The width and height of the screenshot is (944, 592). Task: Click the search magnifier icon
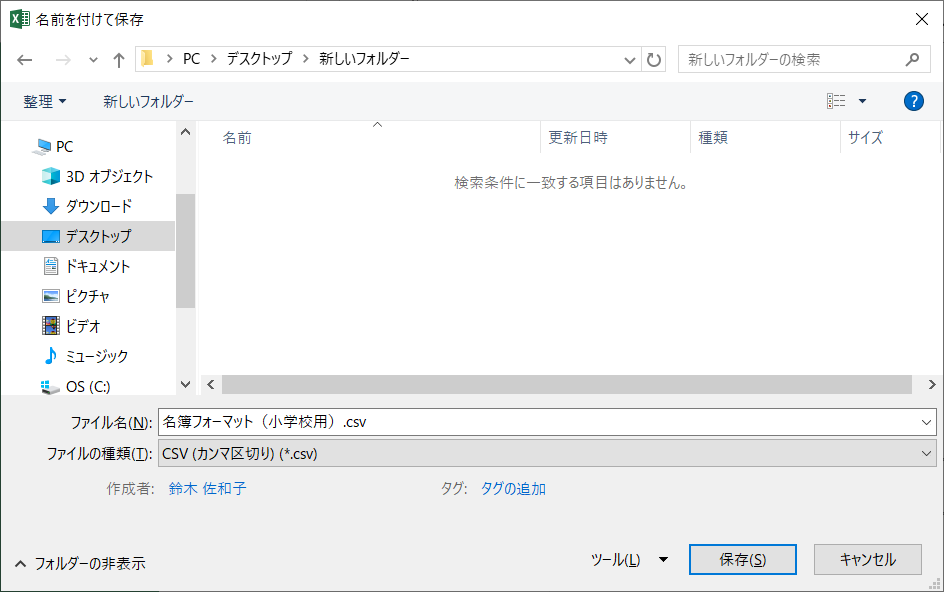912,59
